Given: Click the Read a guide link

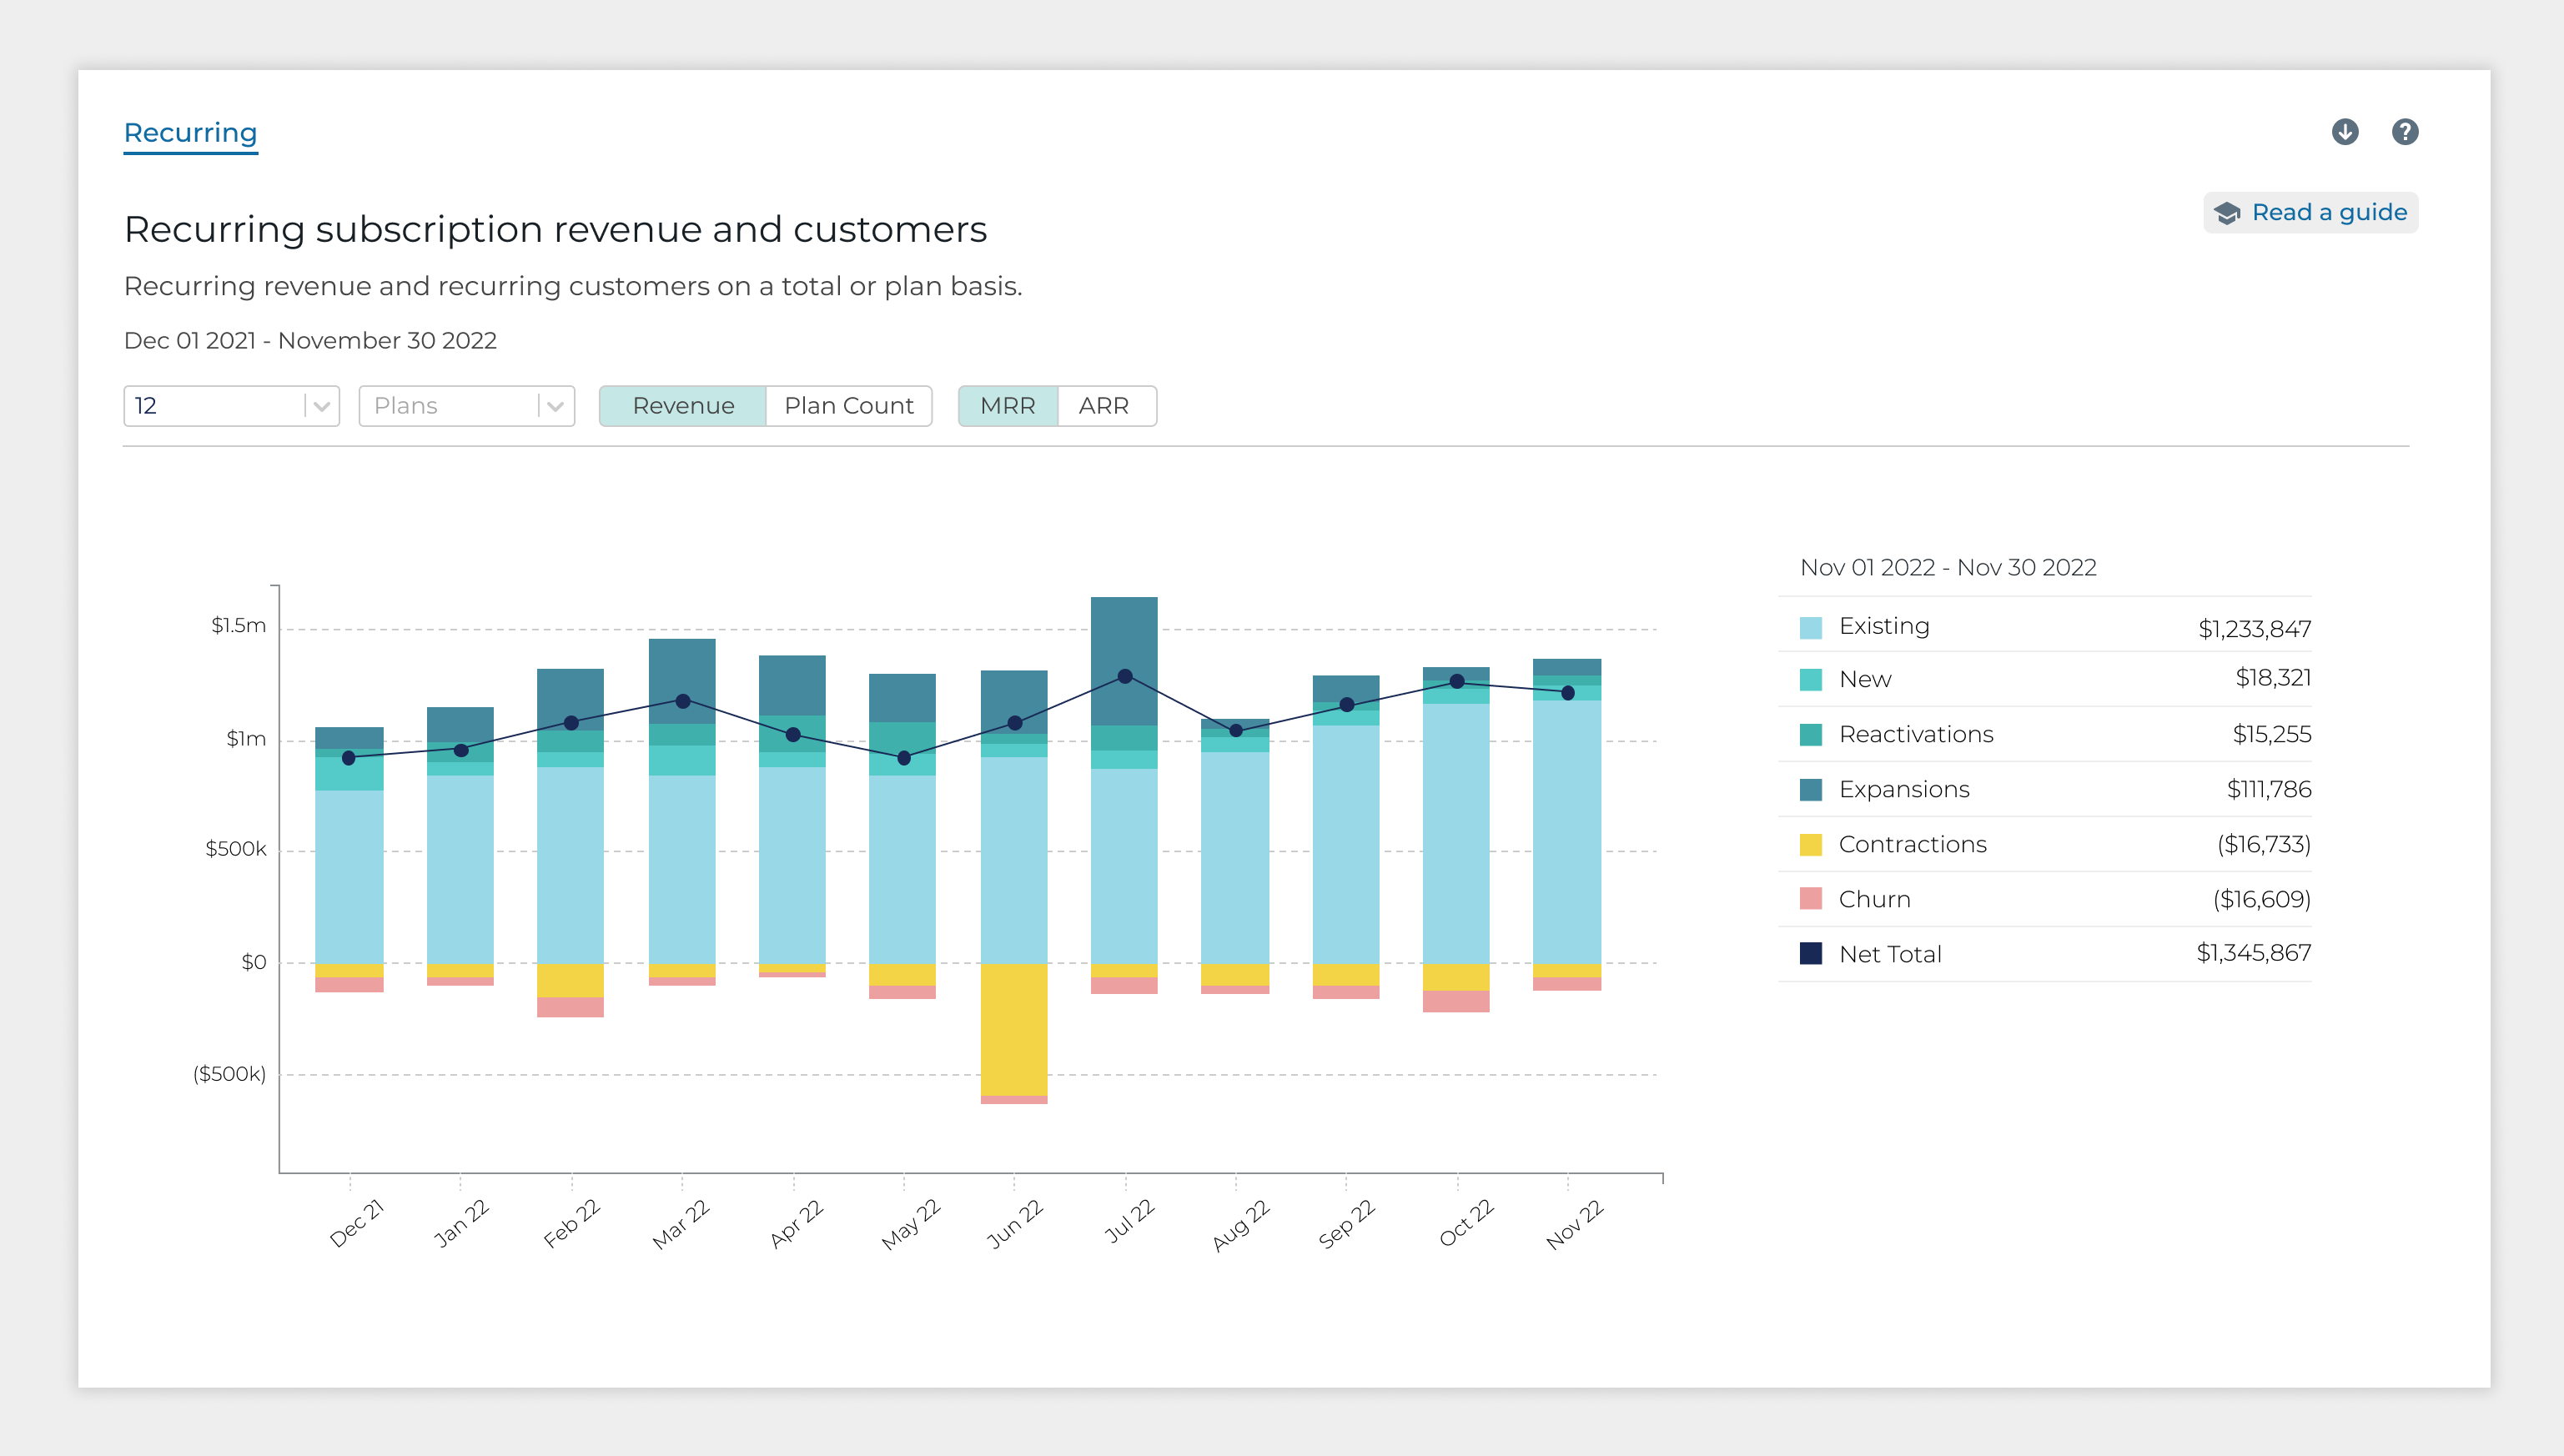Looking at the screenshot, I should [x=2328, y=213].
